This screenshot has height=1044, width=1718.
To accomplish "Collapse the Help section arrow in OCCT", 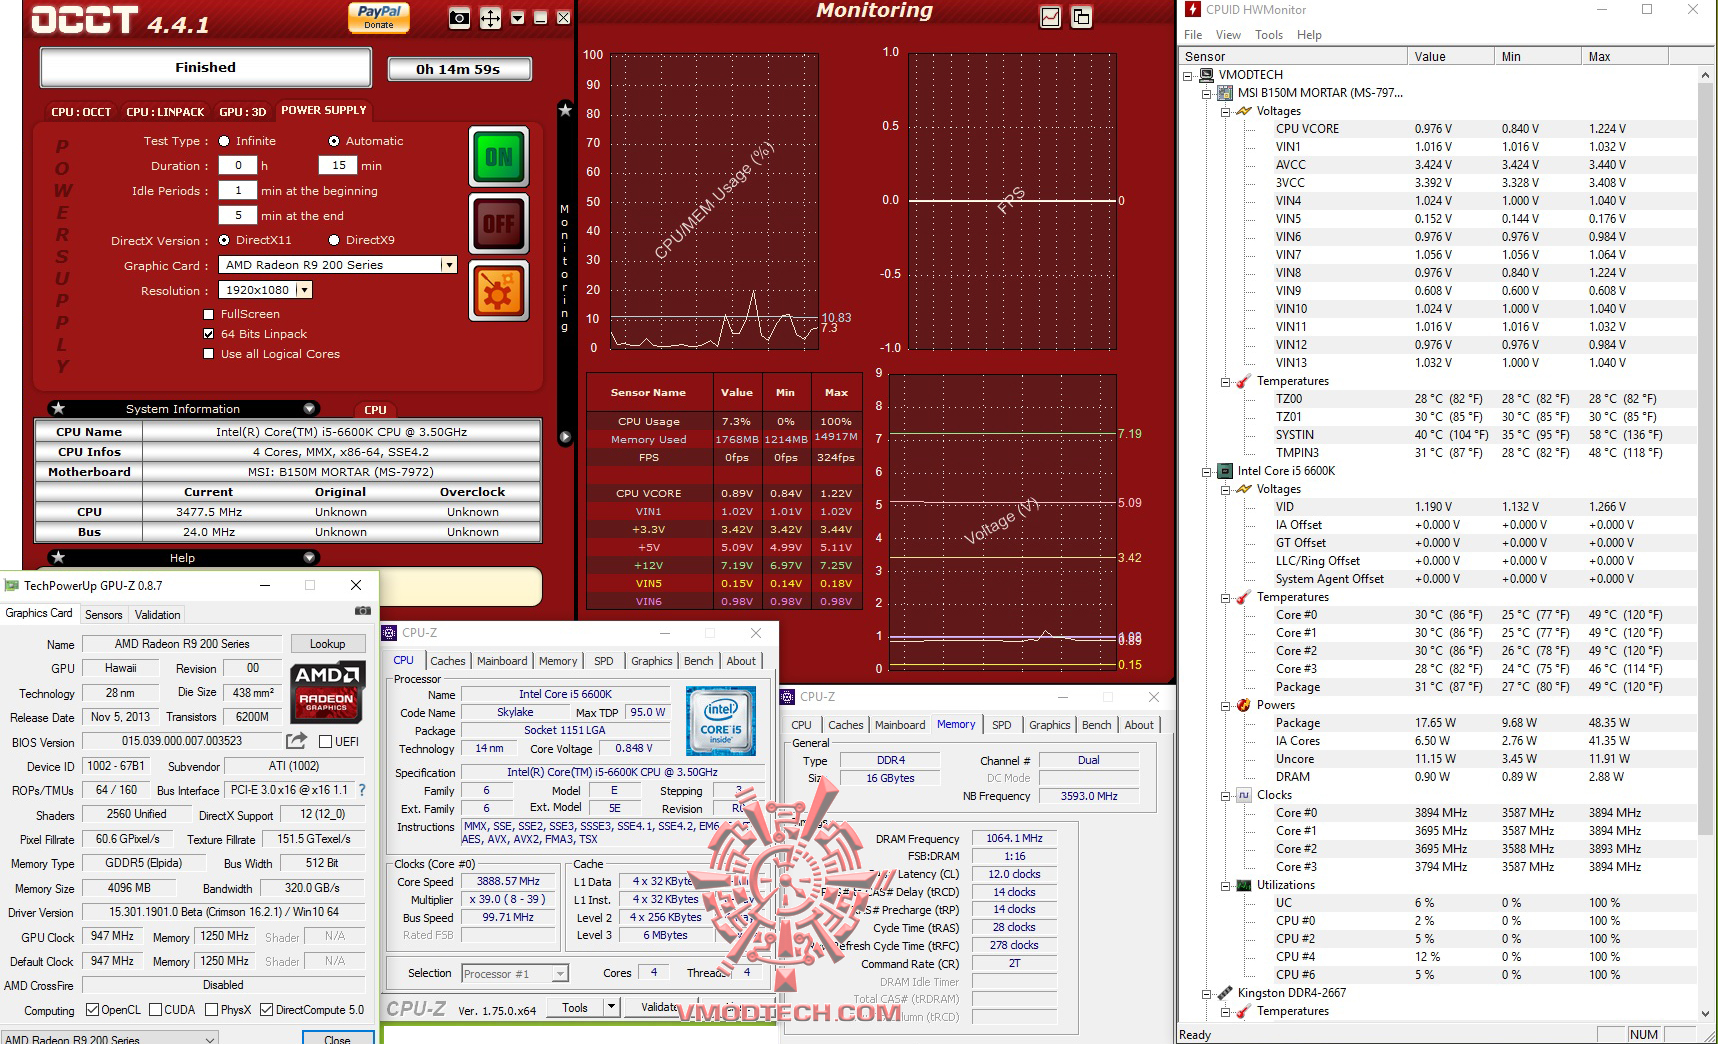I will pyautogui.click(x=309, y=557).
